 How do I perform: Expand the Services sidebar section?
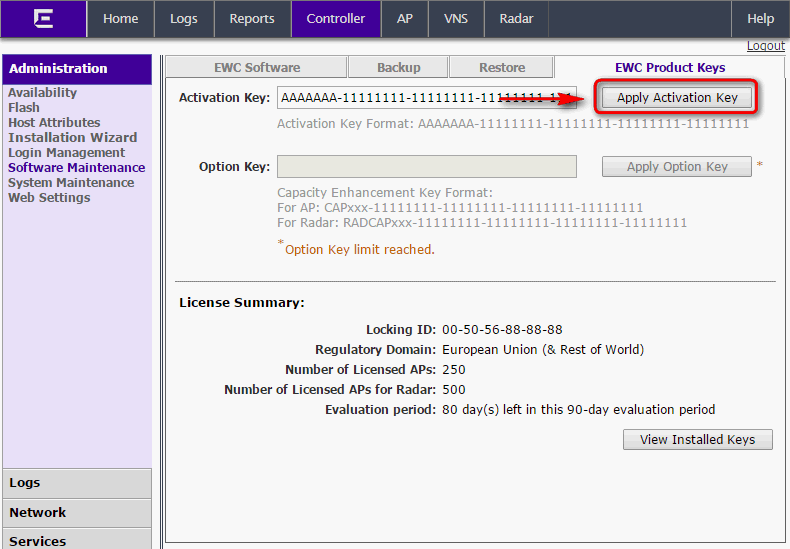click(77, 539)
